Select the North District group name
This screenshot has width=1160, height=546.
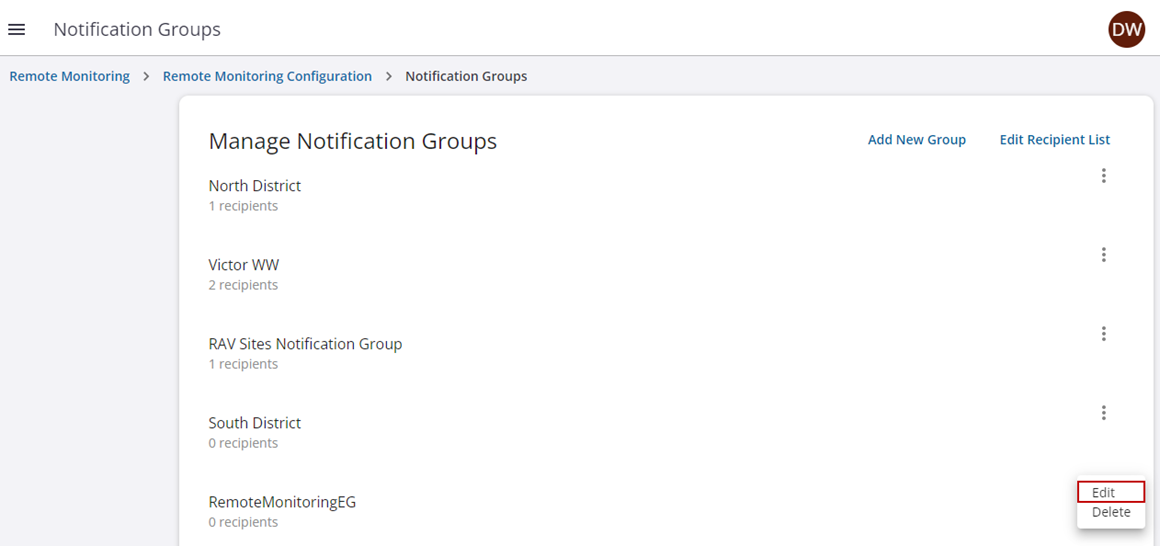pyautogui.click(x=254, y=186)
